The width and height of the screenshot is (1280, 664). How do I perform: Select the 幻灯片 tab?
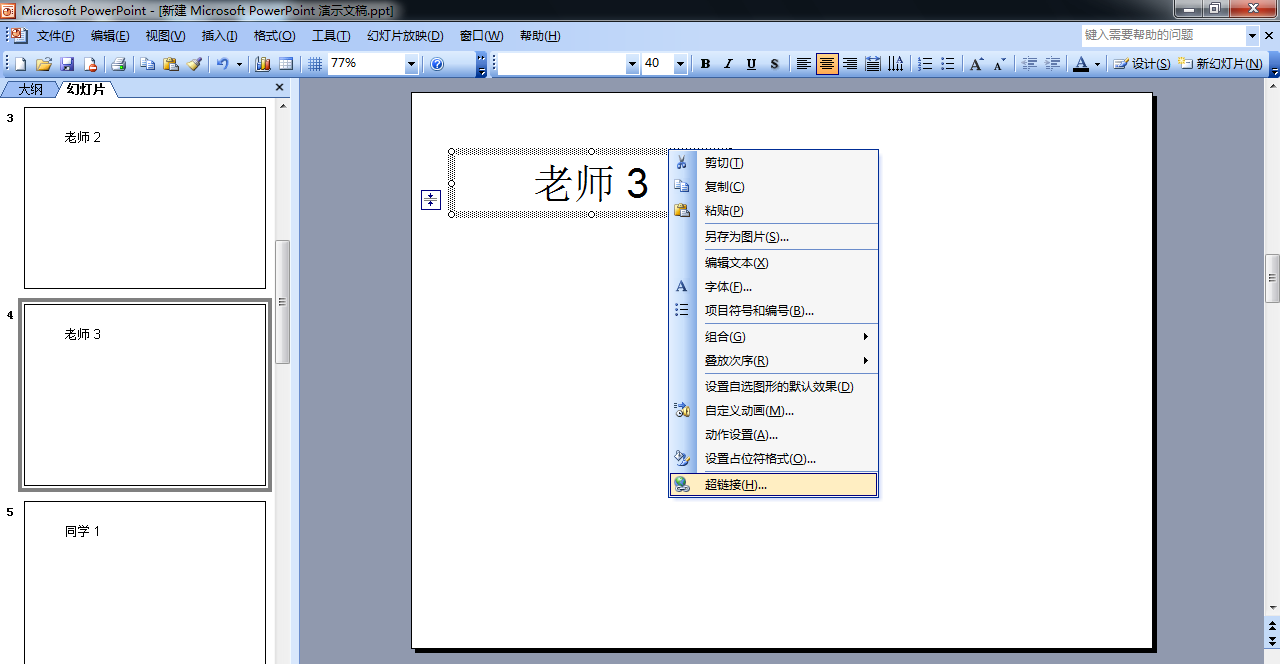[86, 89]
